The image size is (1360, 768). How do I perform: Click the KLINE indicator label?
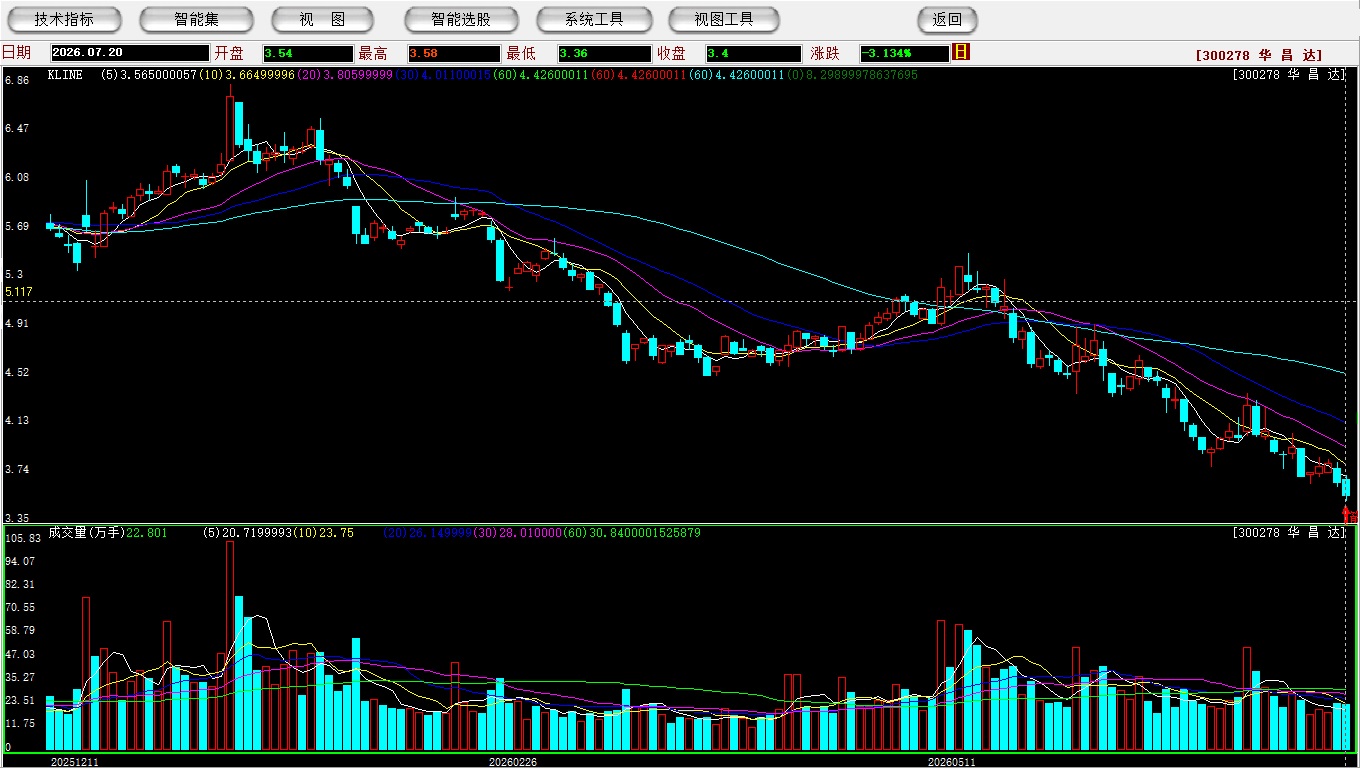point(65,74)
